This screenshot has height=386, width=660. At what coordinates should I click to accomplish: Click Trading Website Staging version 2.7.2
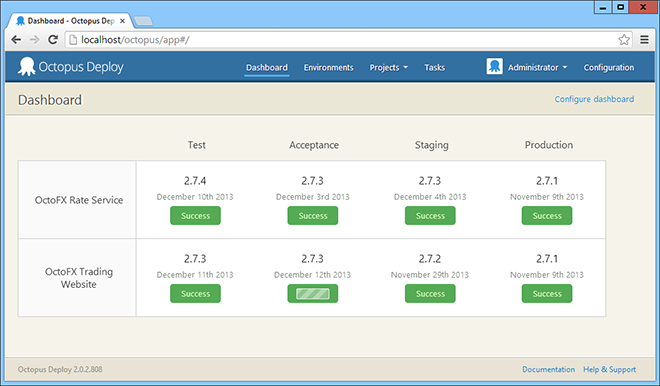430,258
